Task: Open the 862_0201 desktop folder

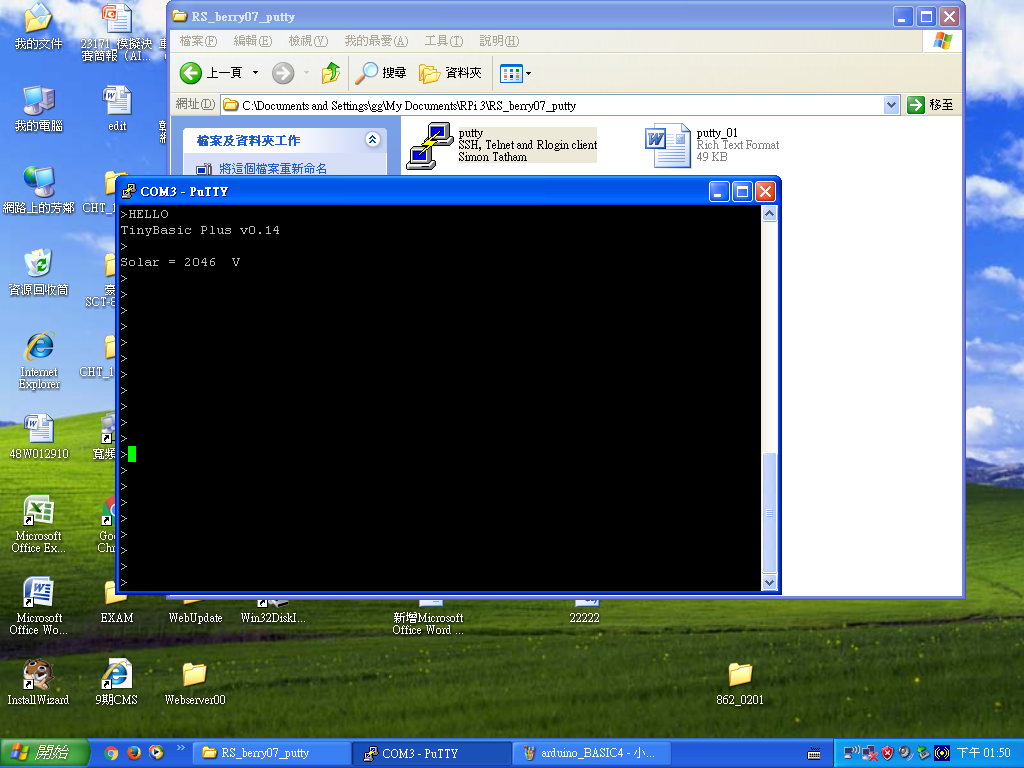Action: [738, 675]
